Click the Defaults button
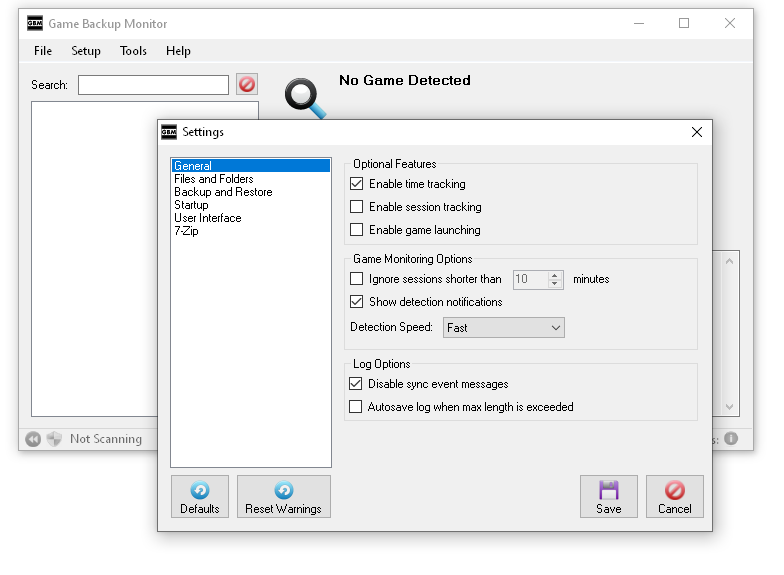This screenshot has height=575, width=784. (x=200, y=496)
